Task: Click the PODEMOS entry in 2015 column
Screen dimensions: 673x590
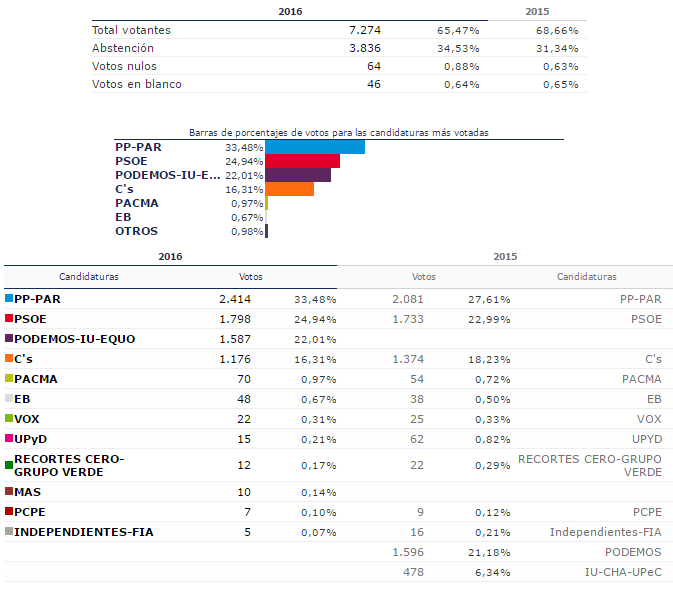Action: [x=633, y=552]
